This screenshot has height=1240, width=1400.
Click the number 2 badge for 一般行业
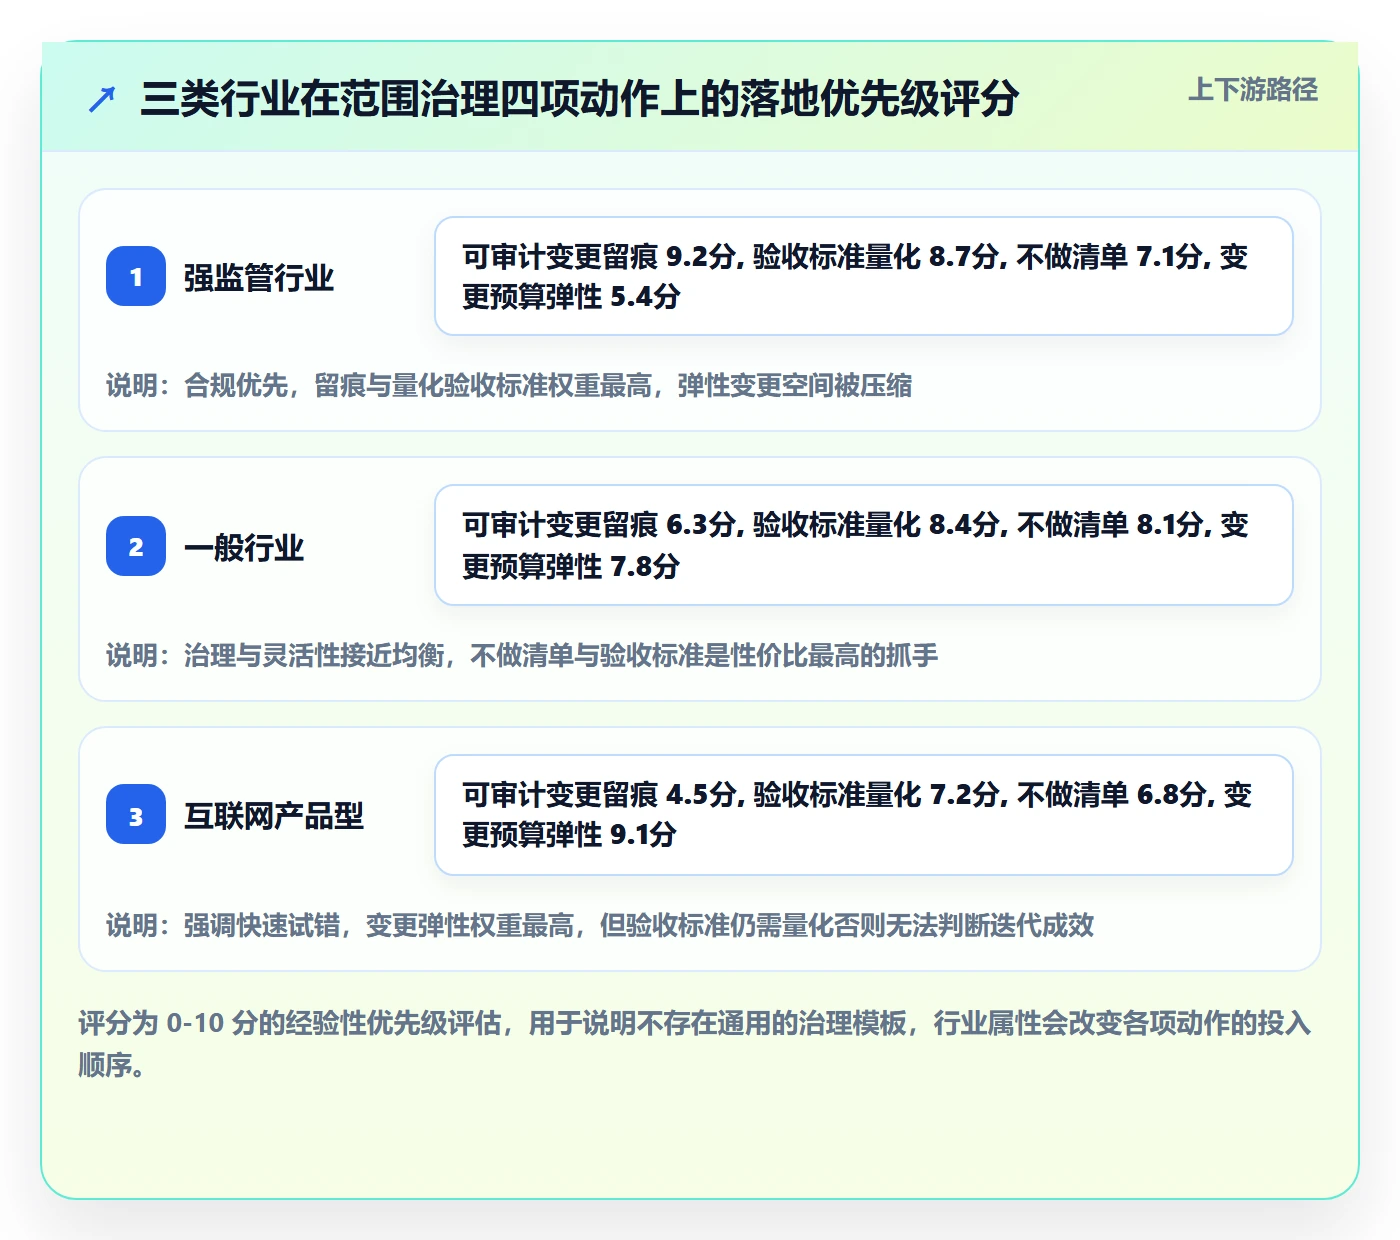point(136,546)
